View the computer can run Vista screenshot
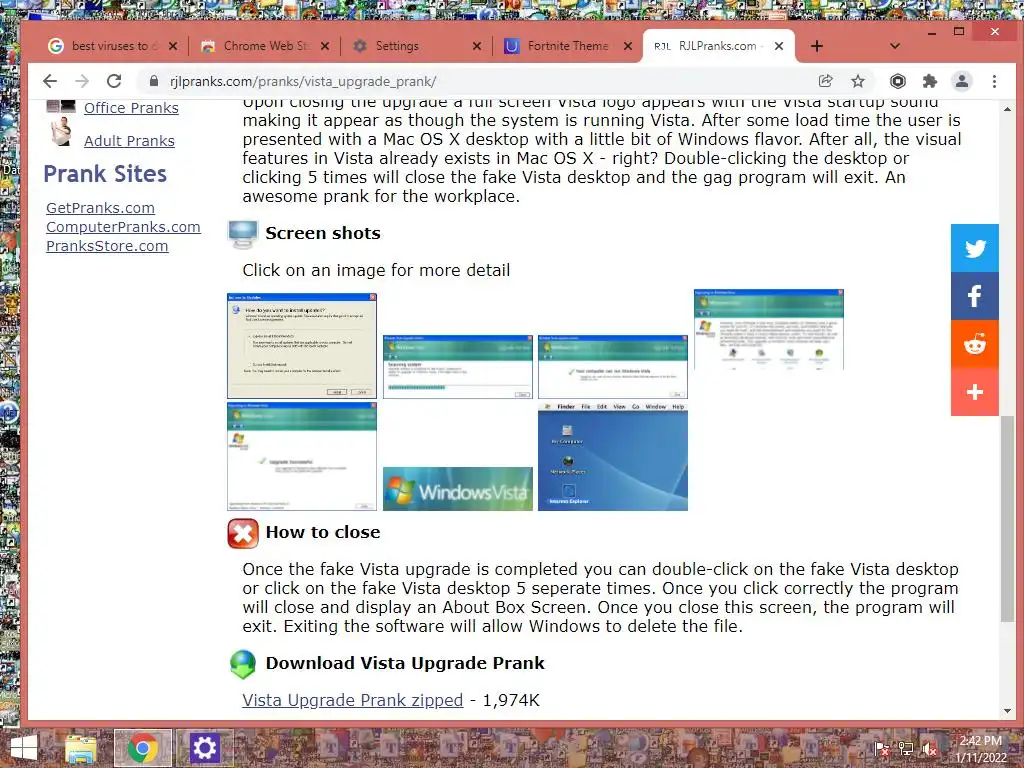1024x768 pixels. click(x=613, y=366)
